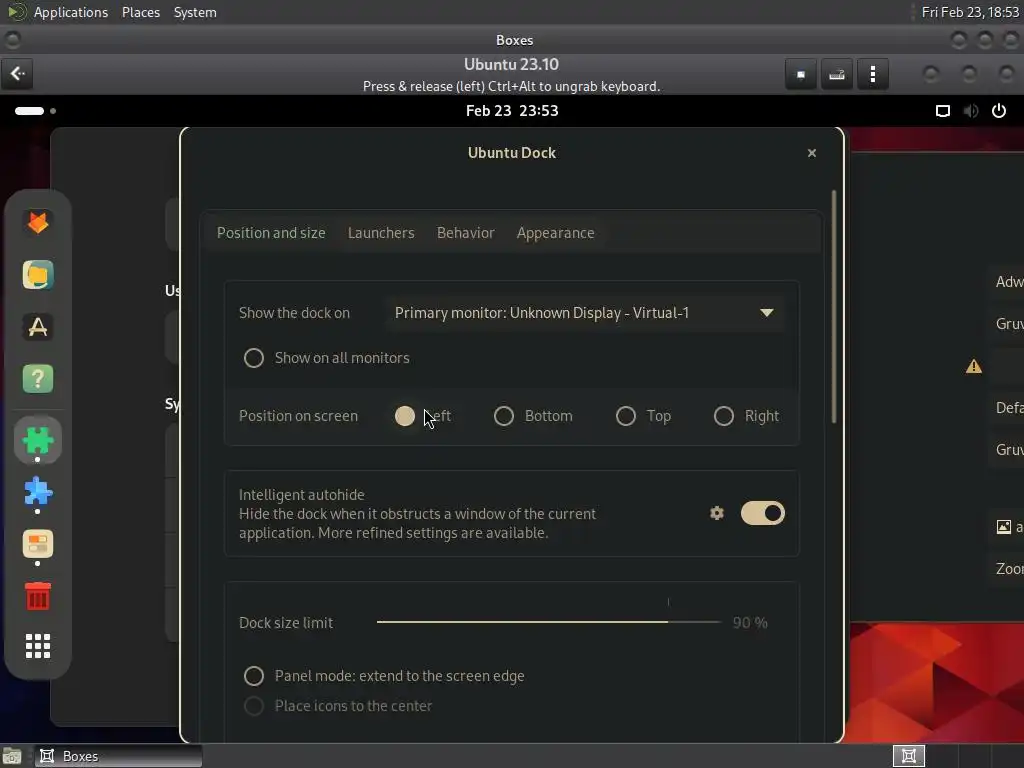This screenshot has width=1024, height=768.
Task: Switch to the Launchers tab
Action: [381, 233]
